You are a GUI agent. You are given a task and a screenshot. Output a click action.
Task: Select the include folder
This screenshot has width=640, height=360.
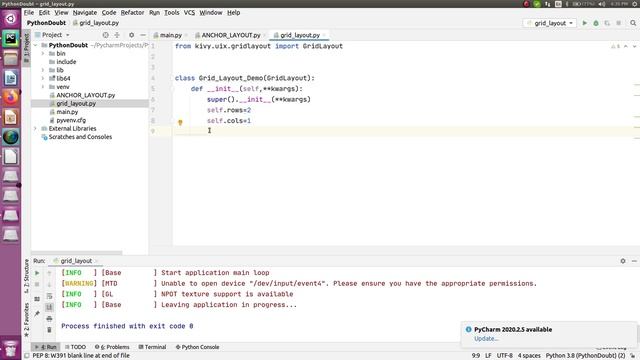pos(66,62)
